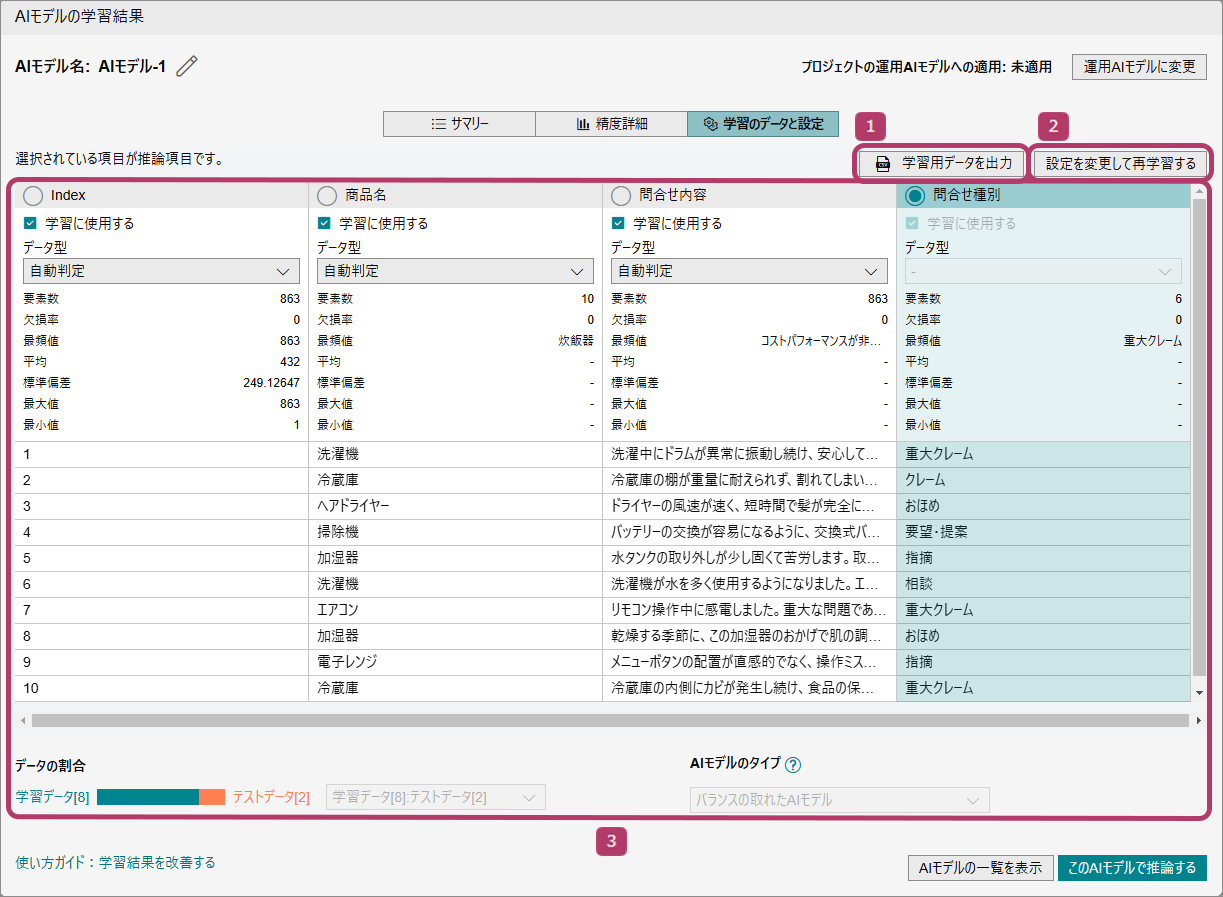
Task: Click the 学習データ[8] label
Action: point(53,797)
